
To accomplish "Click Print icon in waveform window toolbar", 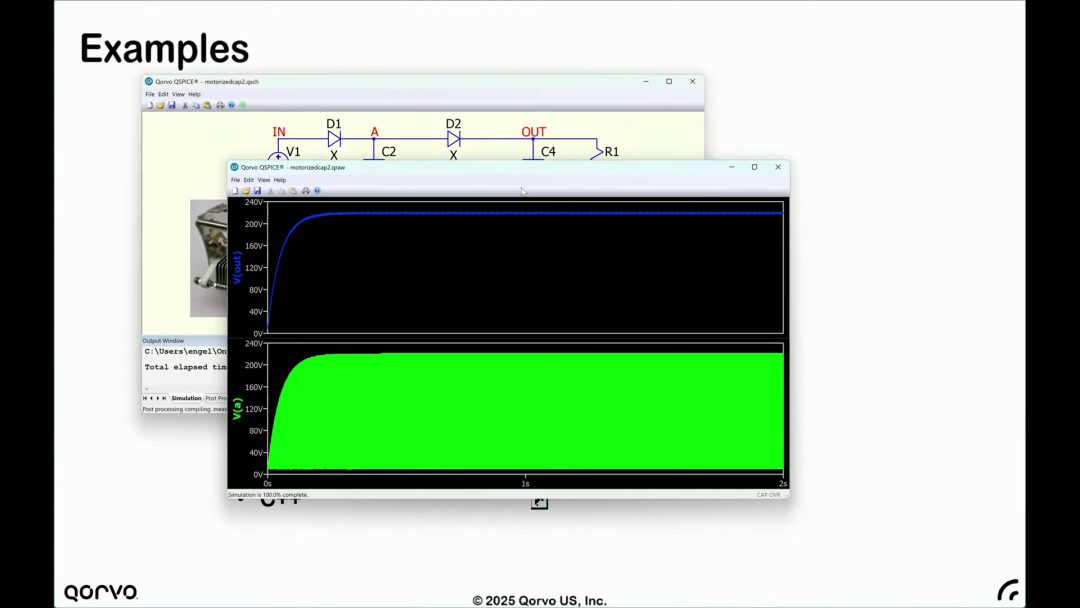I will point(306,191).
